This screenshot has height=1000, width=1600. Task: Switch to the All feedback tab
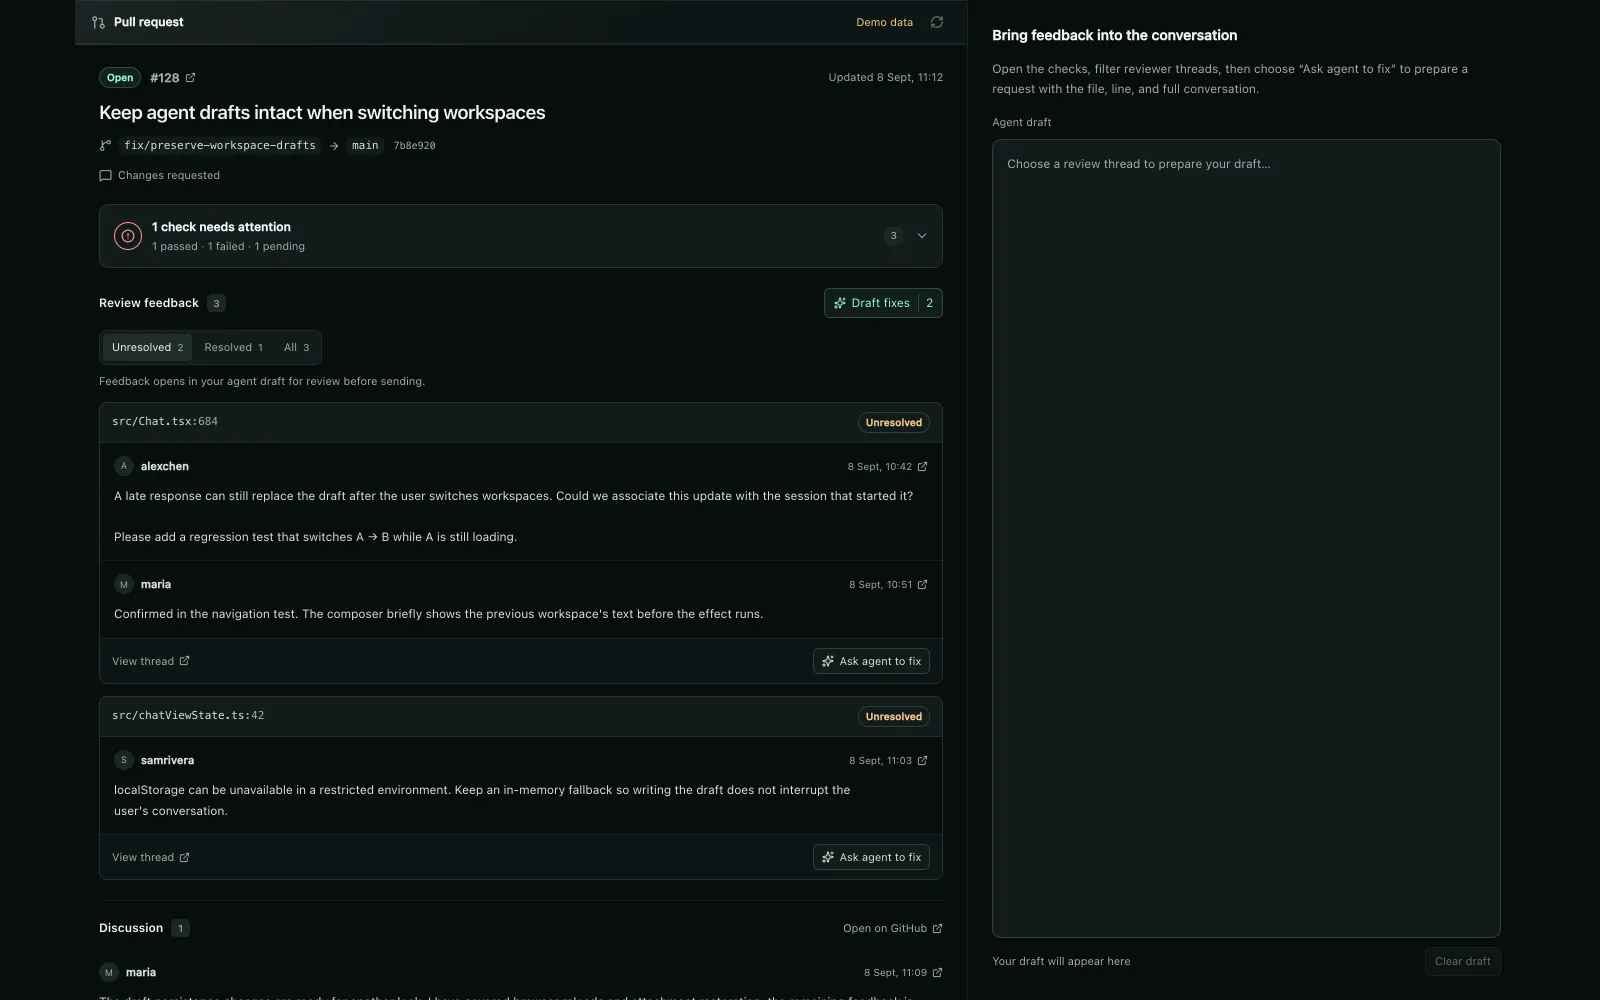pos(296,347)
